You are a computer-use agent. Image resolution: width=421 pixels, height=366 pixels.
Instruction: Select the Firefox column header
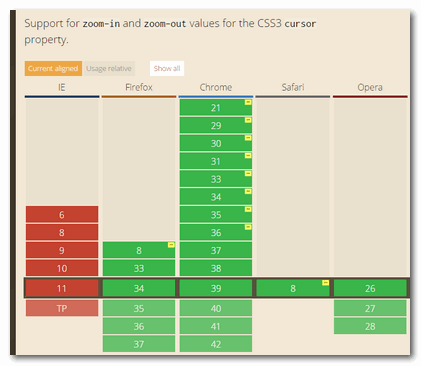139,87
